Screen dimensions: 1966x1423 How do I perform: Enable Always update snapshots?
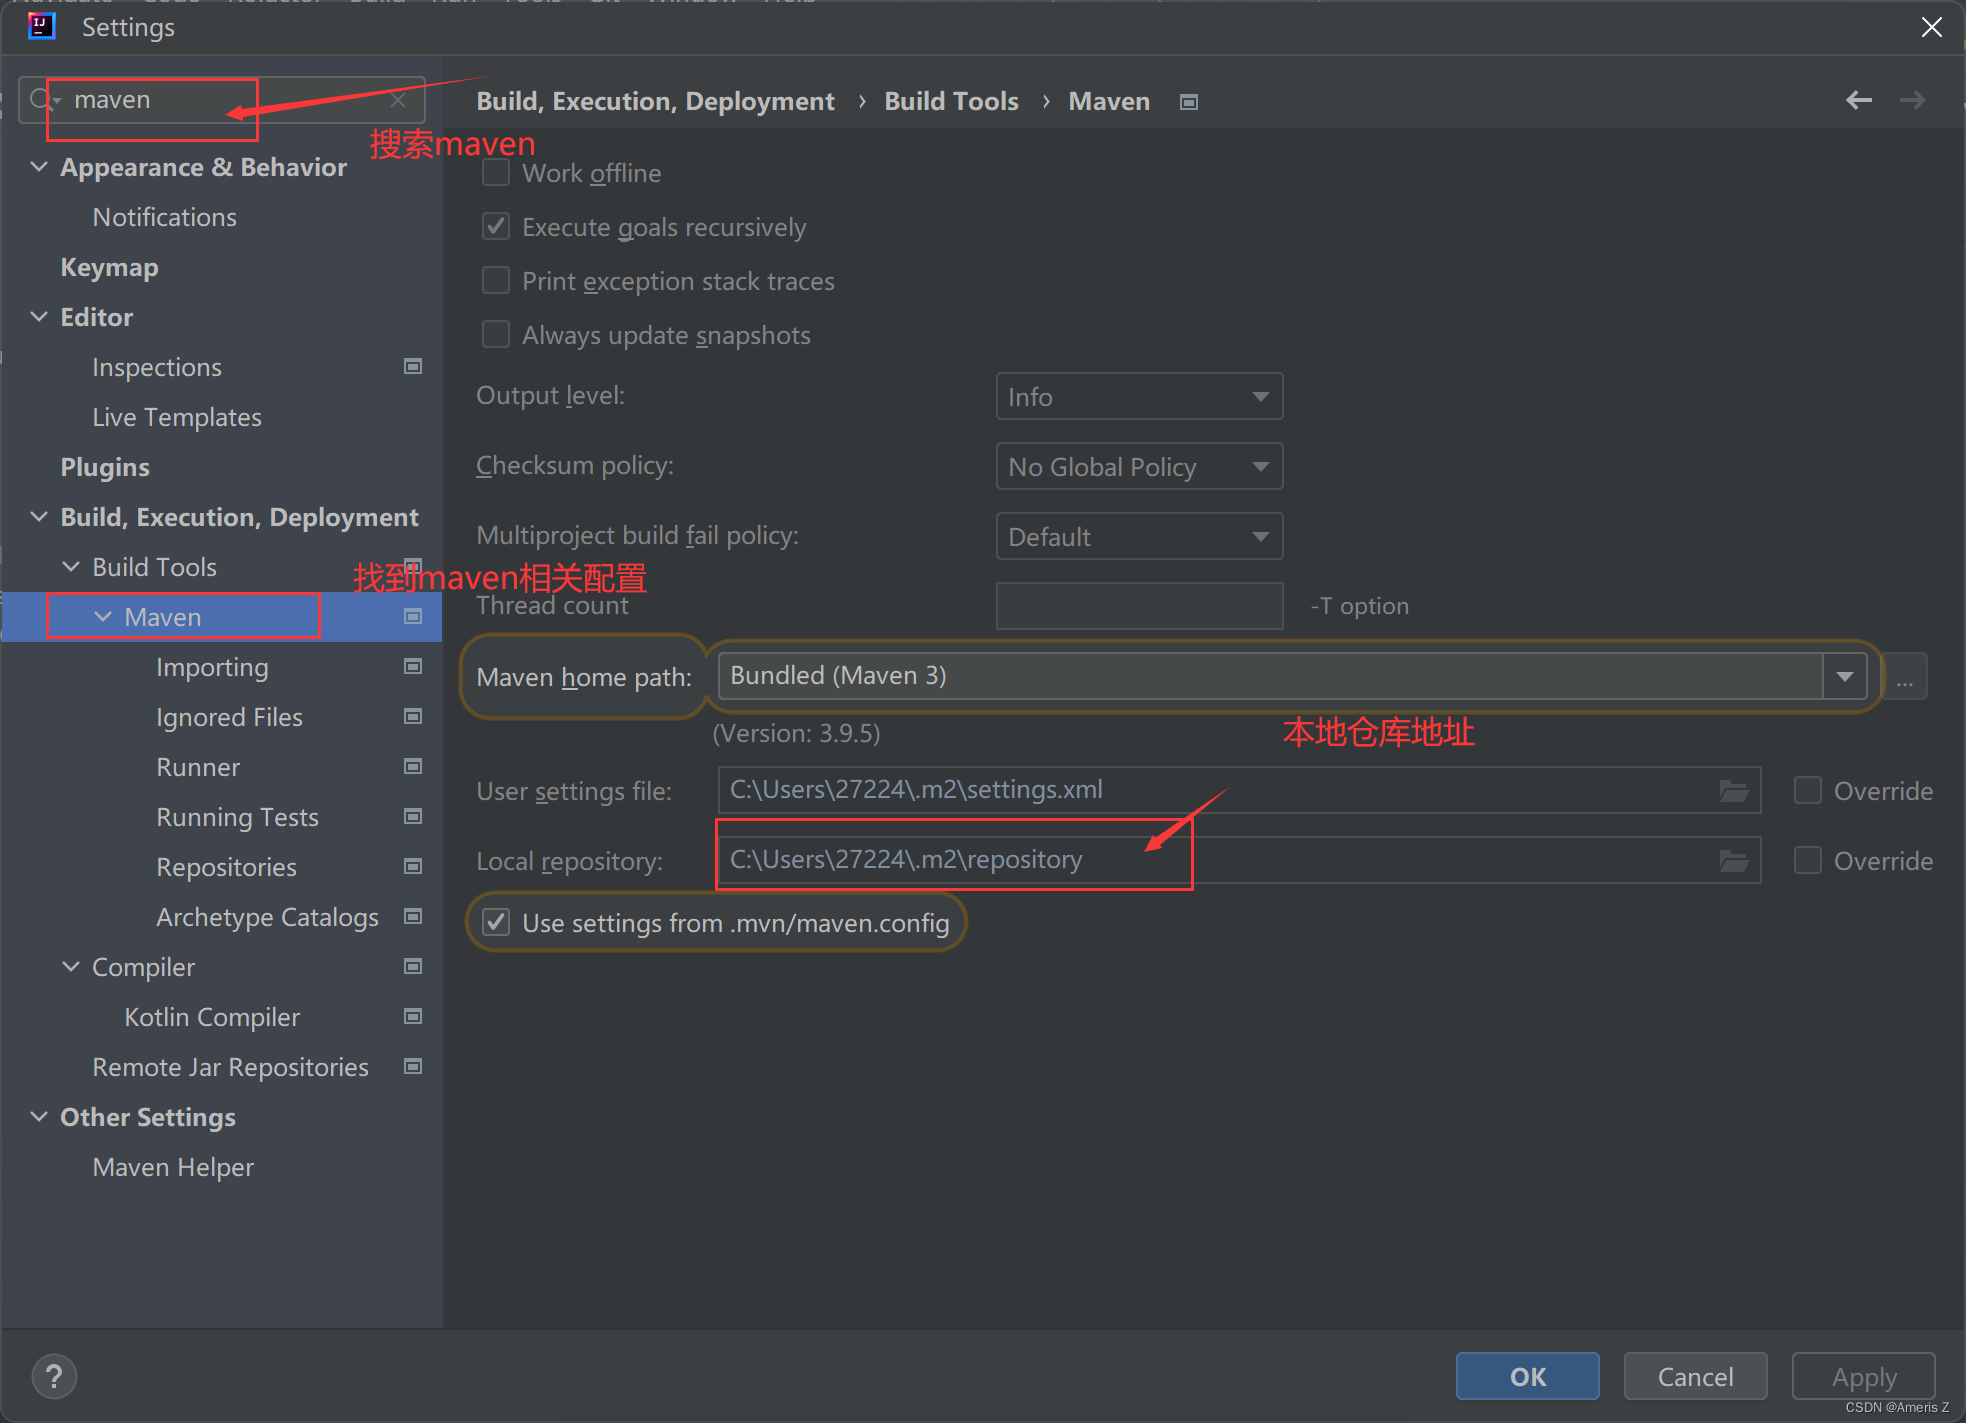pyautogui.click(x=496, y=334)
